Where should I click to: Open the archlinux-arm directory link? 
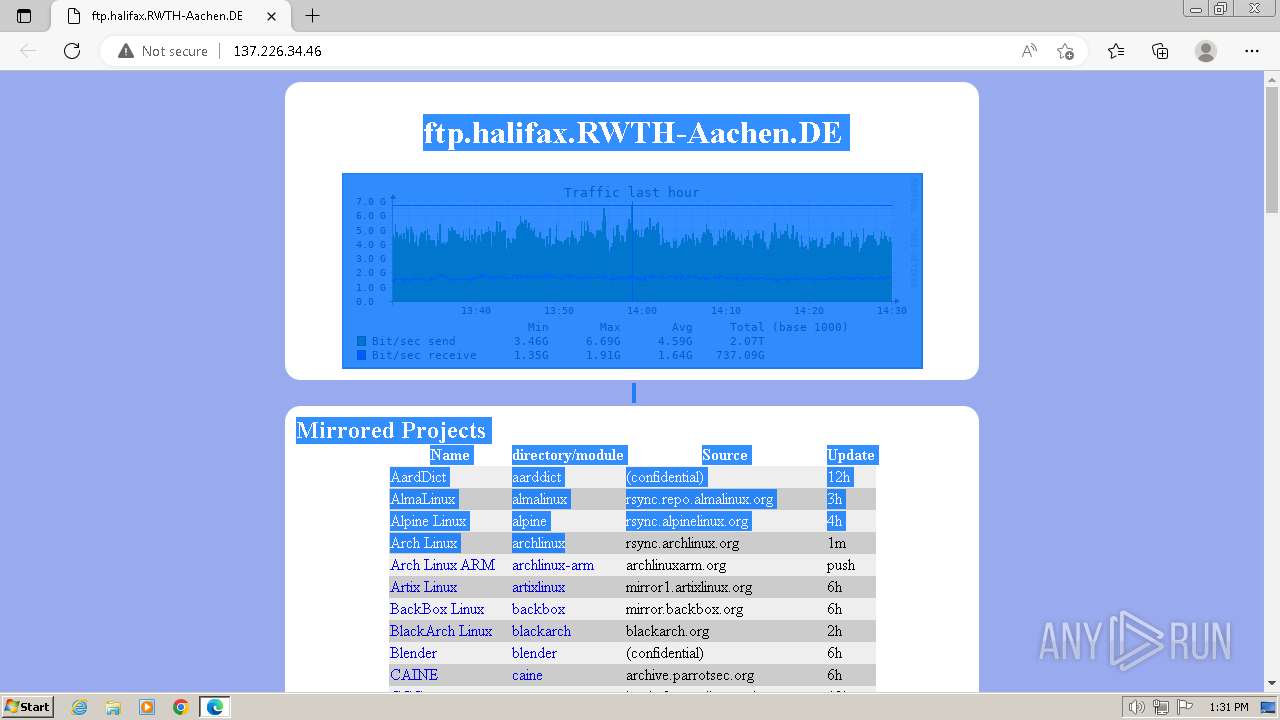click(553, 565)
